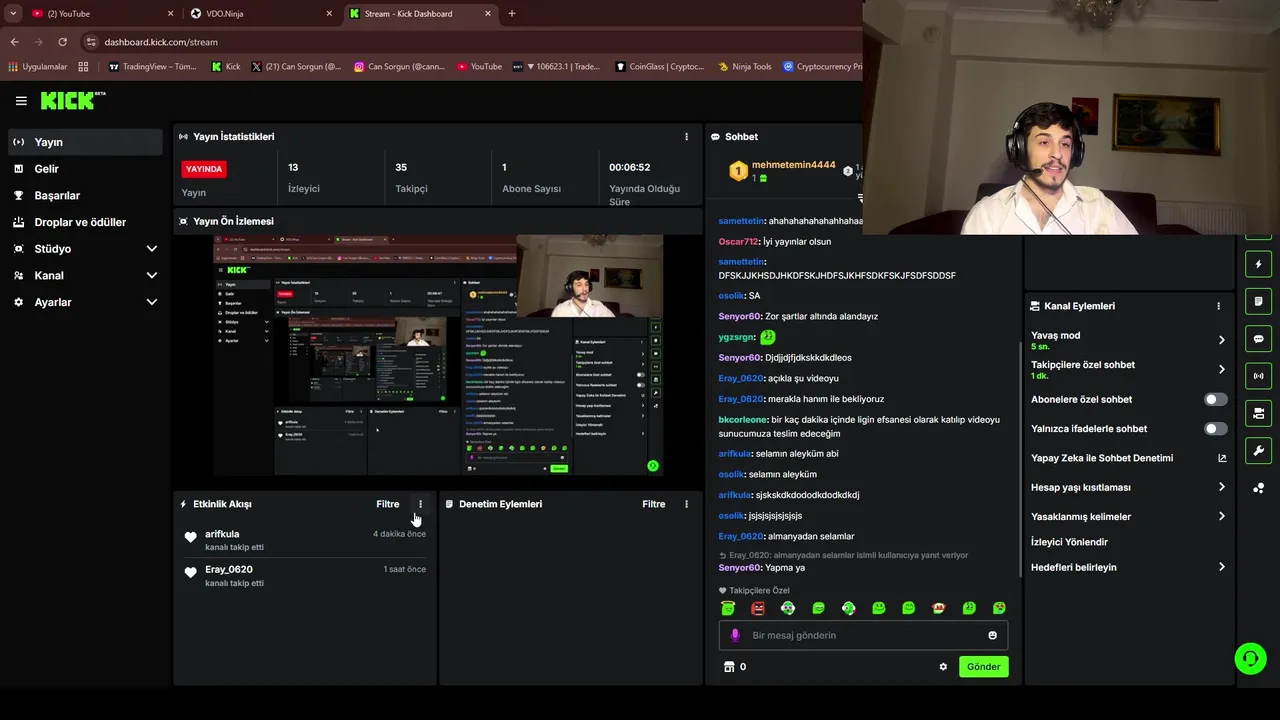Open Kanal Eylemleri three-dot menu
The height and width of the screenshot is (720, 1280).
1218,306
